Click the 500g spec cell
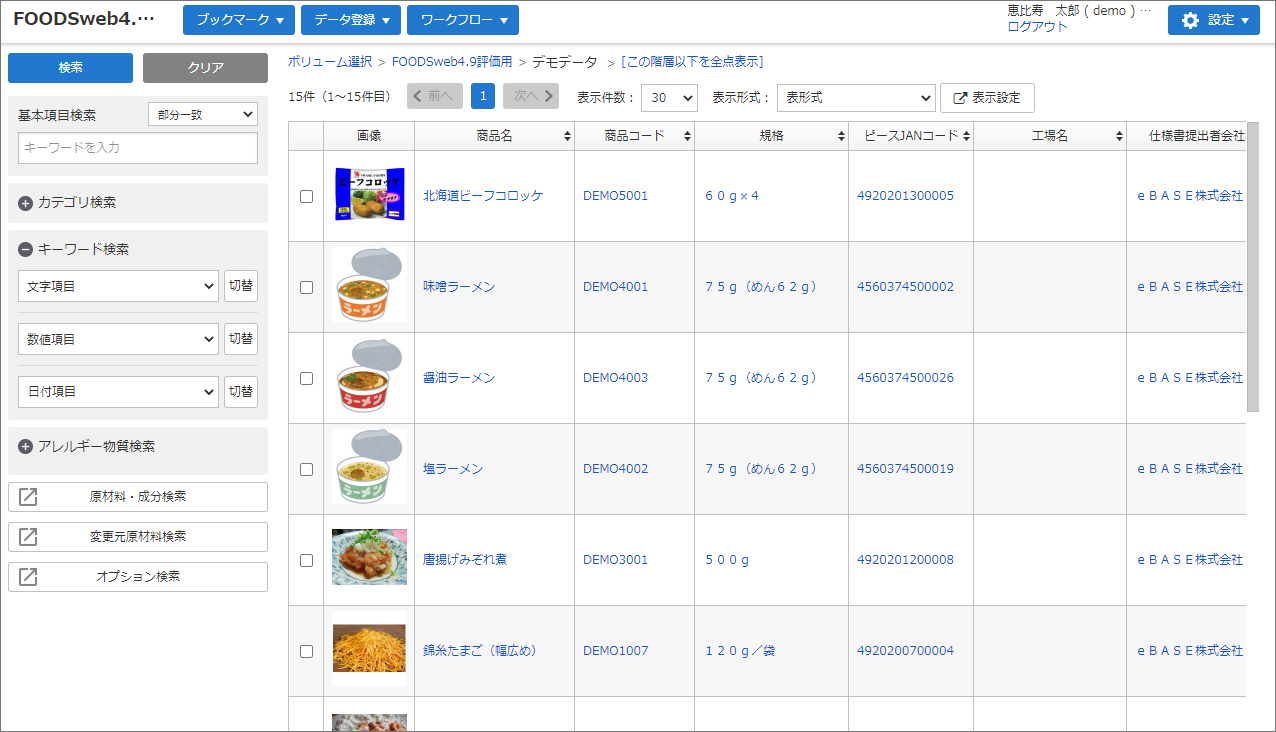Viewport: 1276px width, 732px height. [x=727, y=560]
